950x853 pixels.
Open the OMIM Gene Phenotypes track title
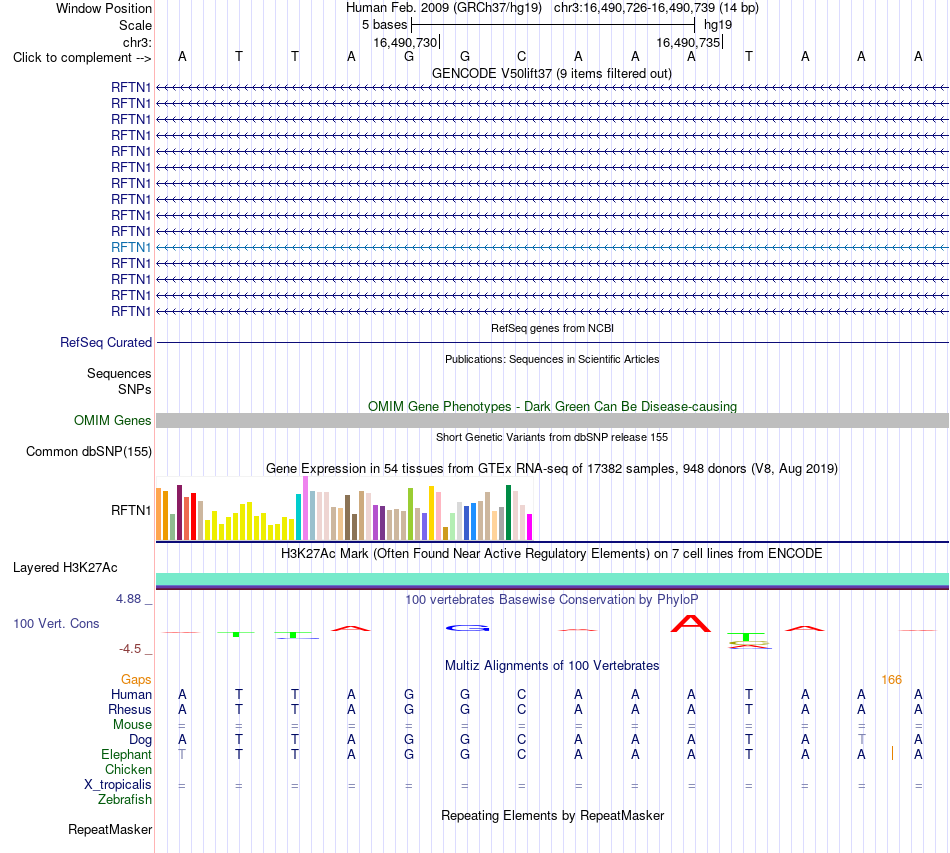pos(552,406)
